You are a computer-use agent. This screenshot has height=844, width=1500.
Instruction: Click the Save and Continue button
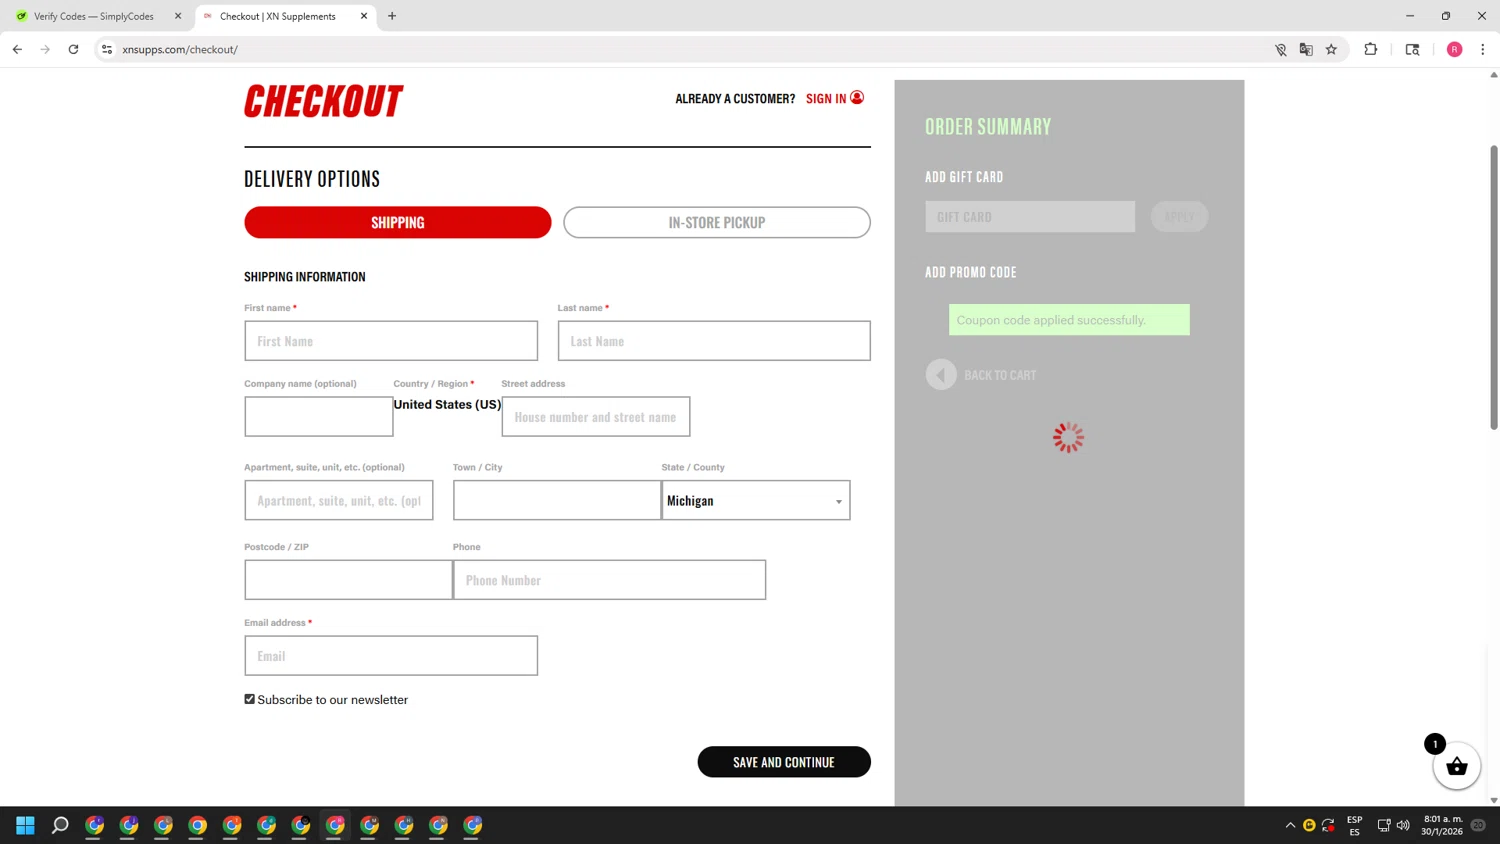point(784,762)
